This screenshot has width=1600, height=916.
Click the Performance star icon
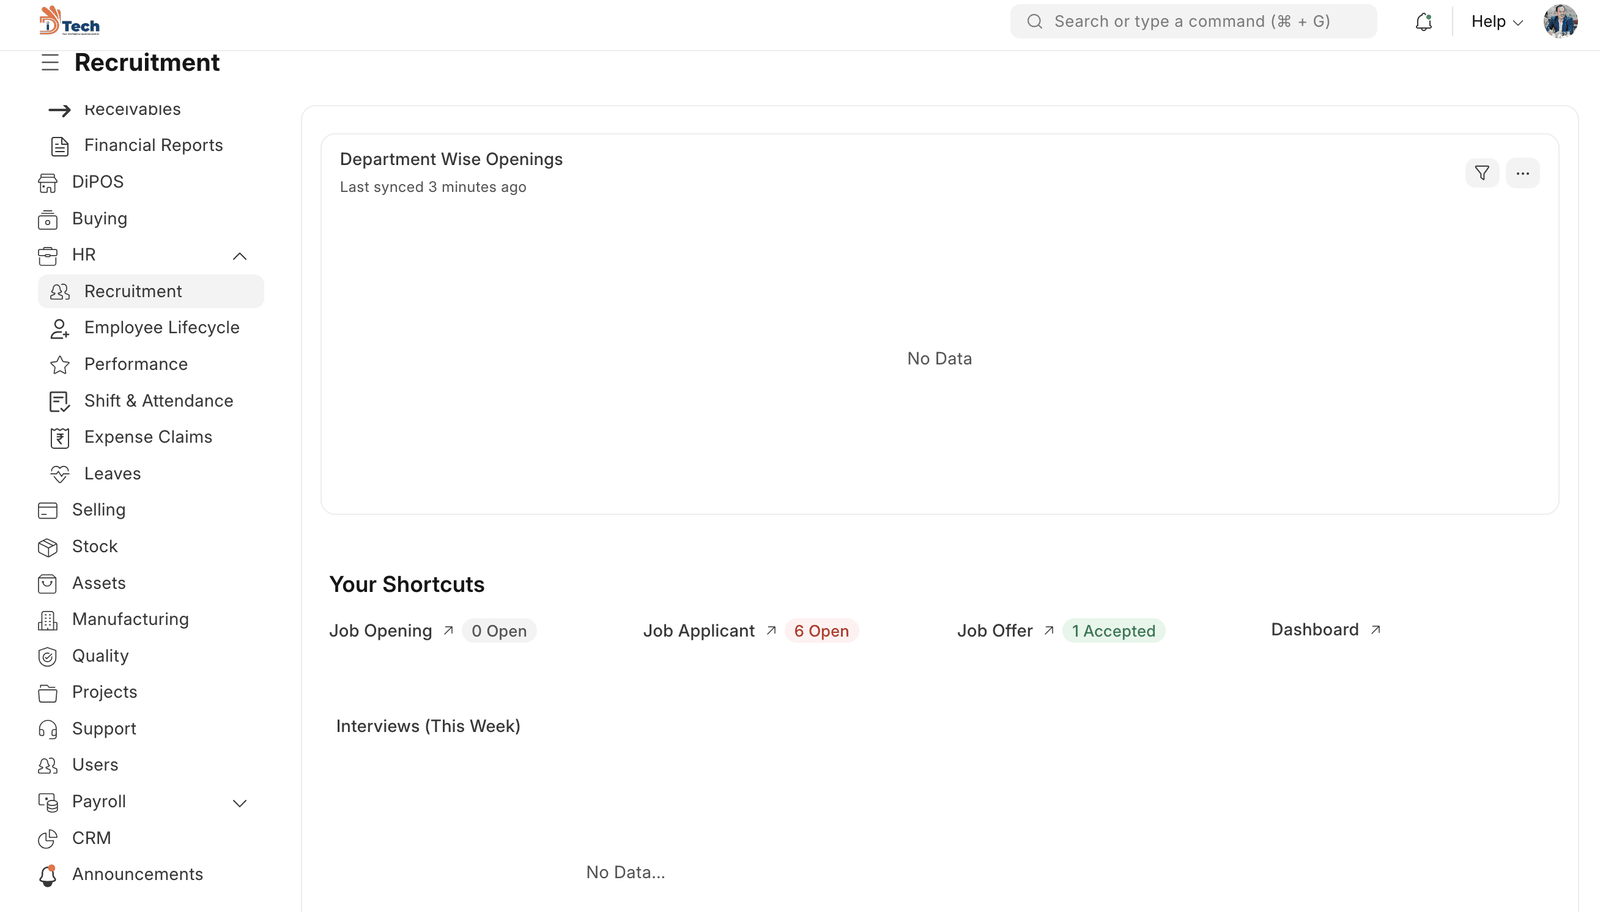click(x=60, y=365)
